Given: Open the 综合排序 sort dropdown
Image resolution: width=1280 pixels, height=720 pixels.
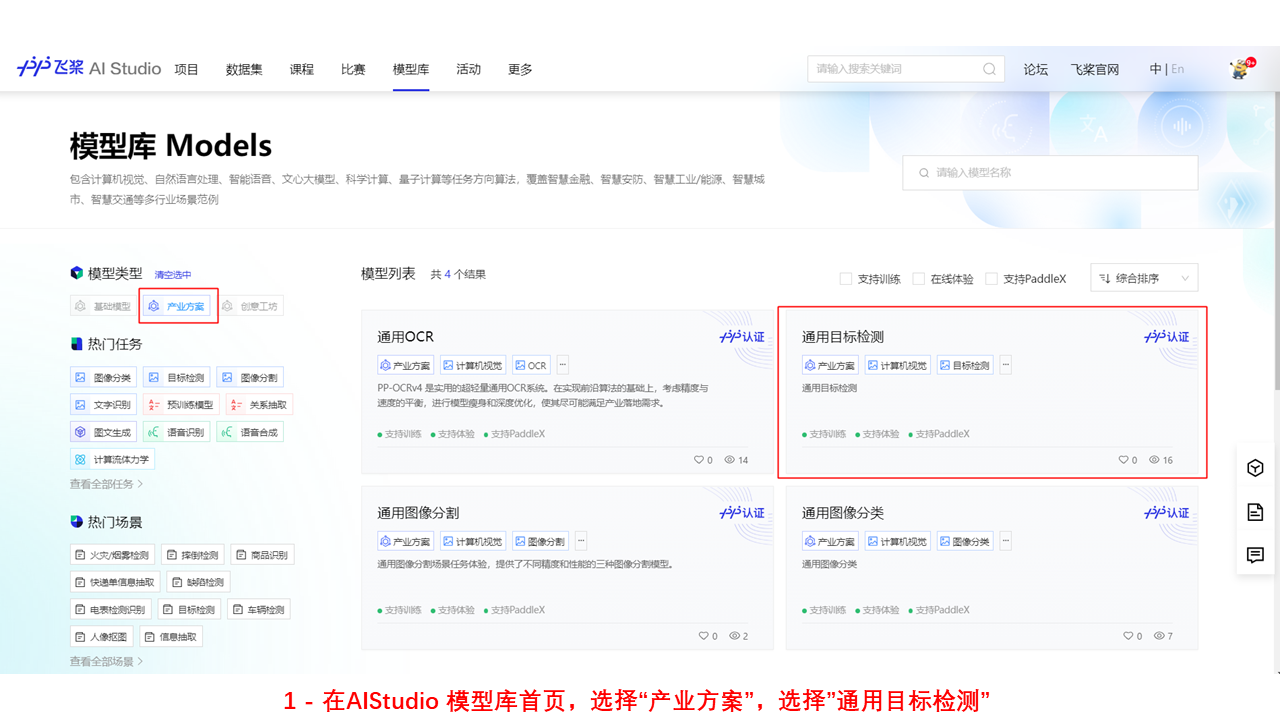Looking at the screenshot, I should [1144, 278].
